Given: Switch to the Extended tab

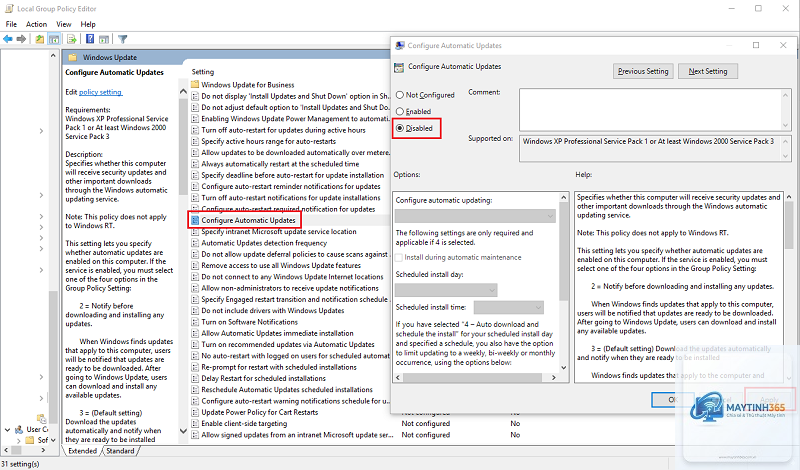Looking at the screenshot, I should (x=82, y=451).
